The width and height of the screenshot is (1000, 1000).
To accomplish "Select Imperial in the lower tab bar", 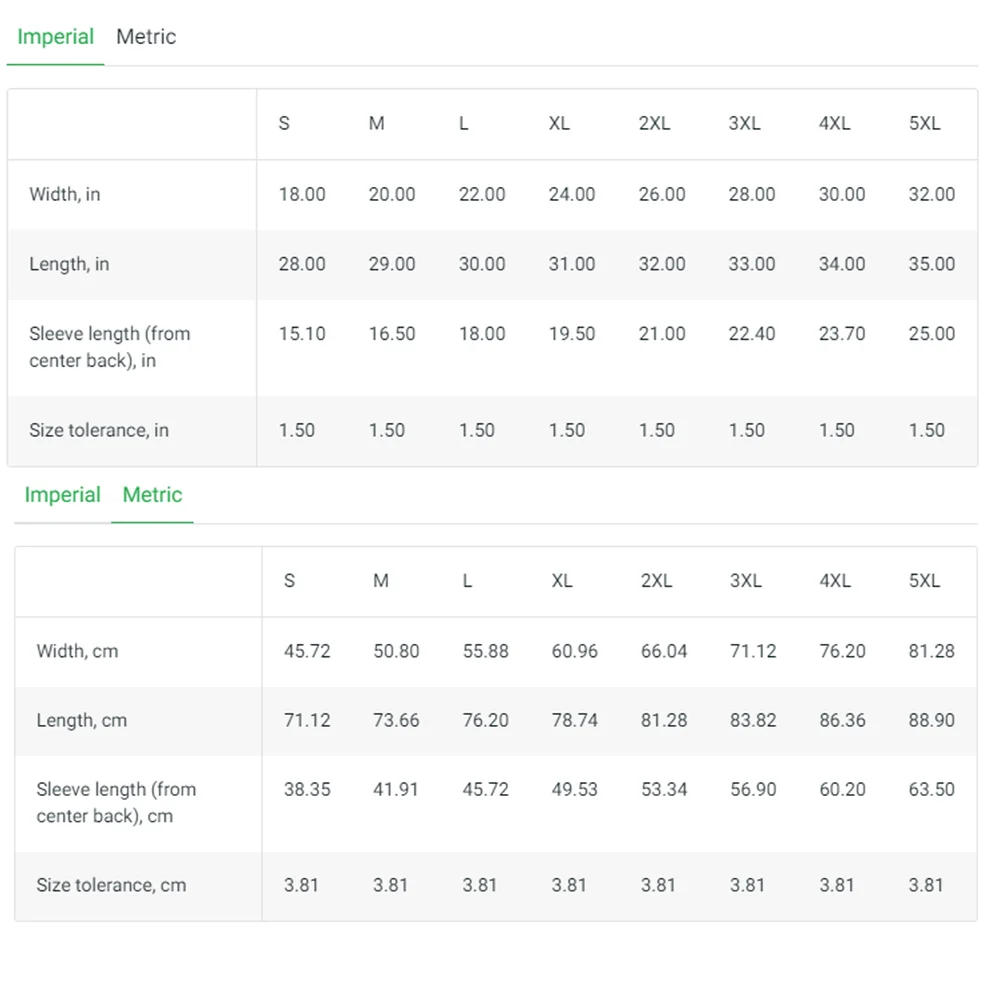I will tap(62, 495).
